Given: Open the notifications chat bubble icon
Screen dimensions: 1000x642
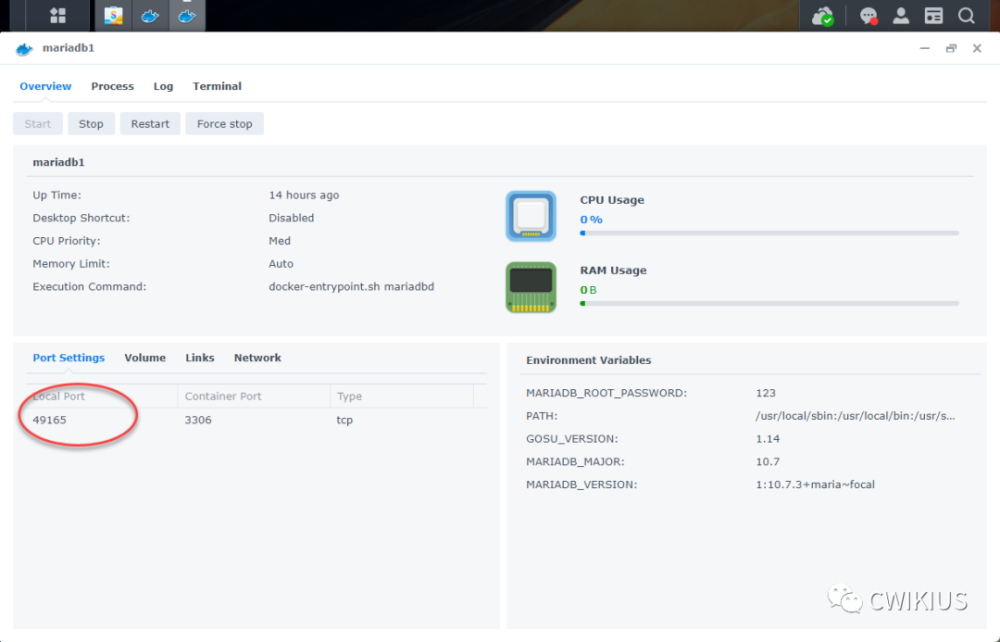Looking at the screenshot, I should pyautogui.click(x=869, y=16).
